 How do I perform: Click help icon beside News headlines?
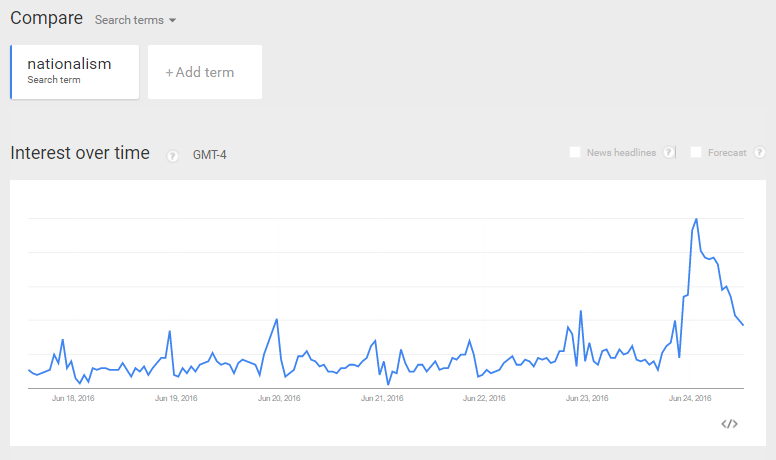(668, 152)
